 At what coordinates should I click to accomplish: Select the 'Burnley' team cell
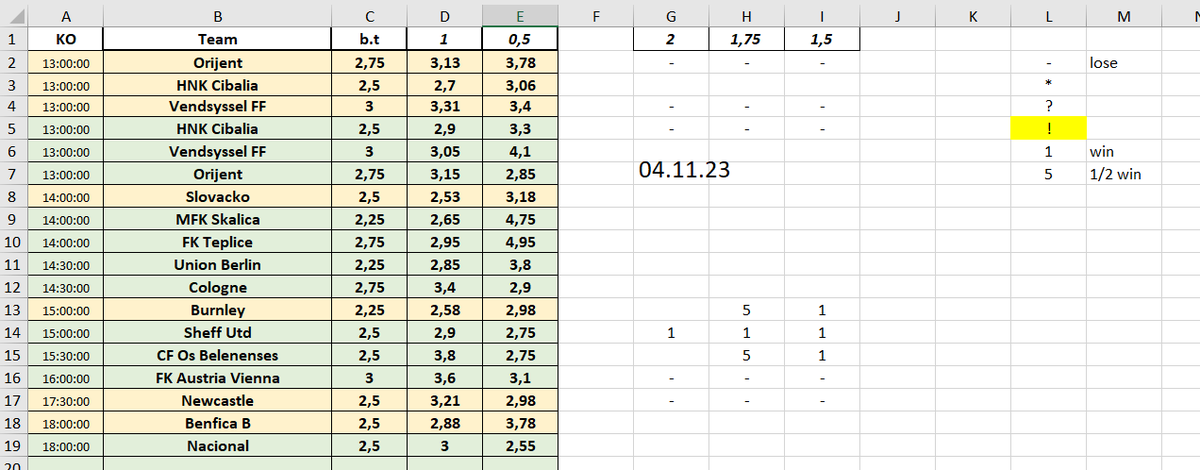(x=217, y=310)
